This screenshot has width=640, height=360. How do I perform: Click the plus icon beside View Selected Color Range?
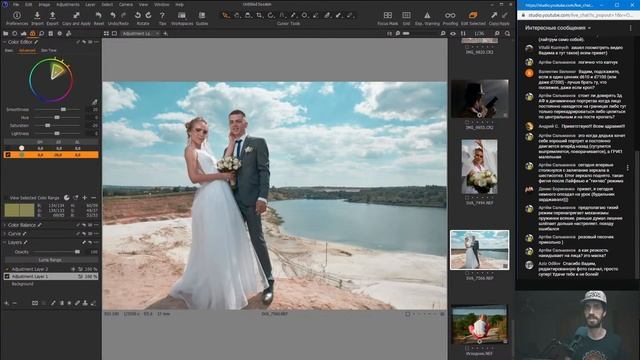84,198
